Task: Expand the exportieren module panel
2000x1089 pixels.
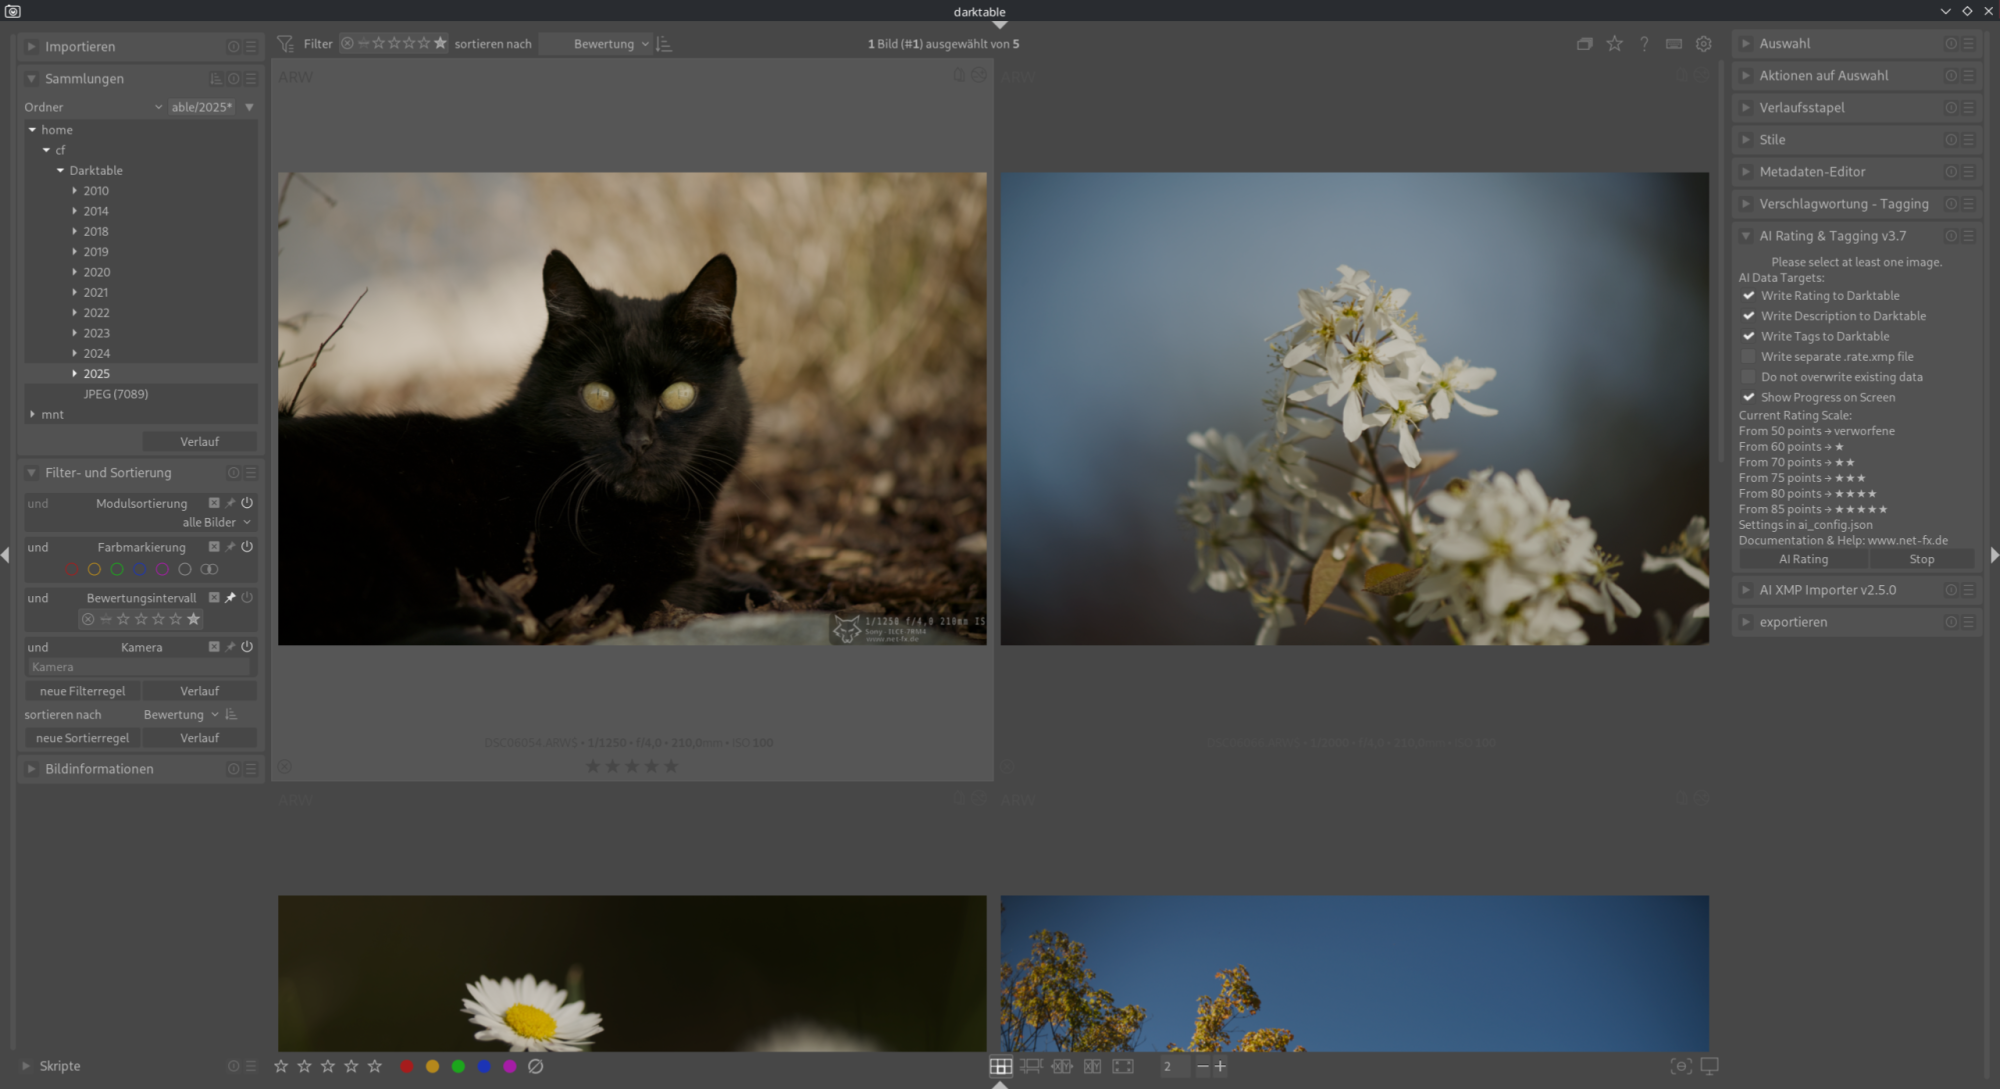Action: pyautogui.click(x=1792, y=622)
